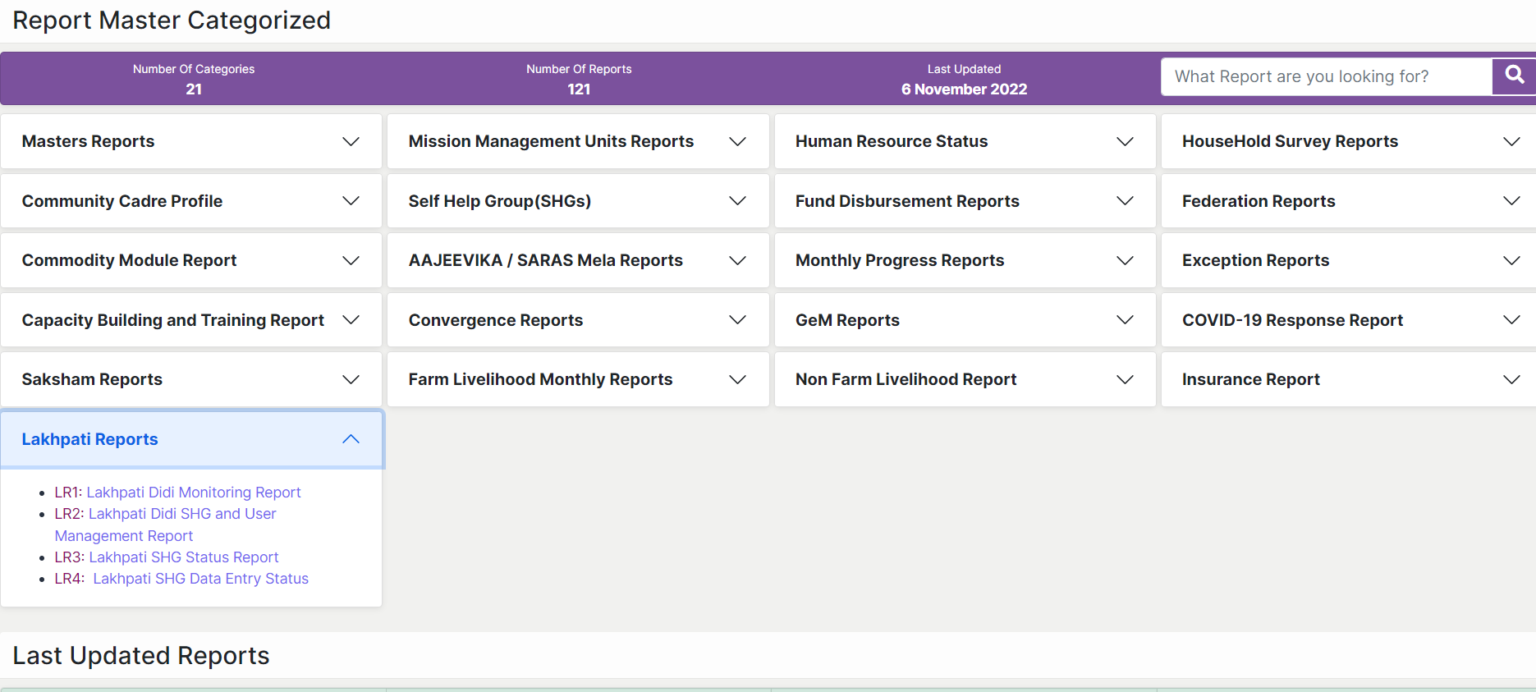Expand HouseHold Survey Reports chevron
Screen dimensions: 1536x692
[1511, 142]
